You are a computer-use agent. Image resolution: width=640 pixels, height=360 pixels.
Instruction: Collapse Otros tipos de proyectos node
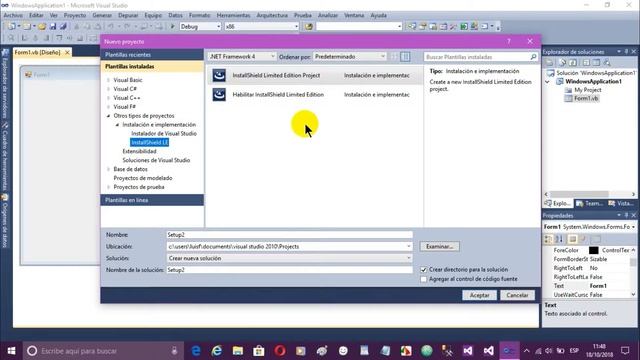(109, 116)
